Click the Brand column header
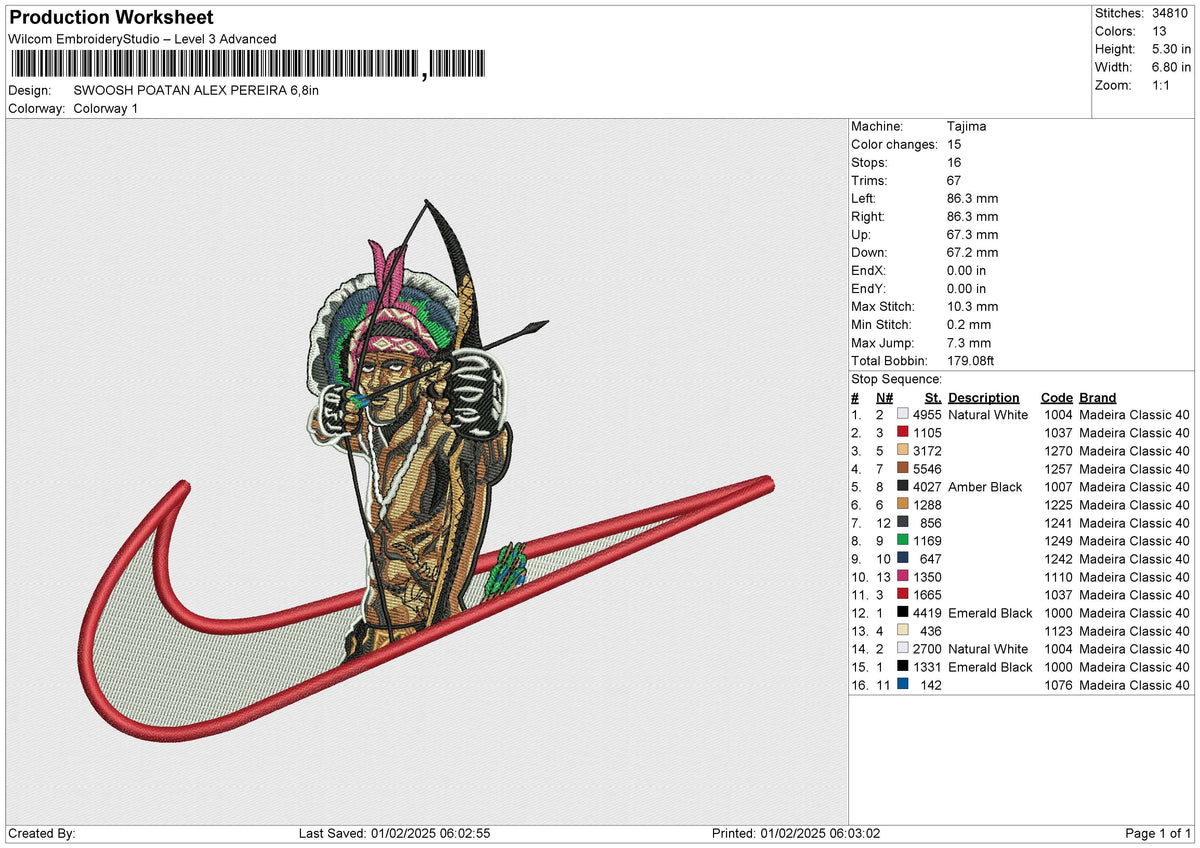The image size is (1200, 848). pyautogui.click(x=1098, y=397)
